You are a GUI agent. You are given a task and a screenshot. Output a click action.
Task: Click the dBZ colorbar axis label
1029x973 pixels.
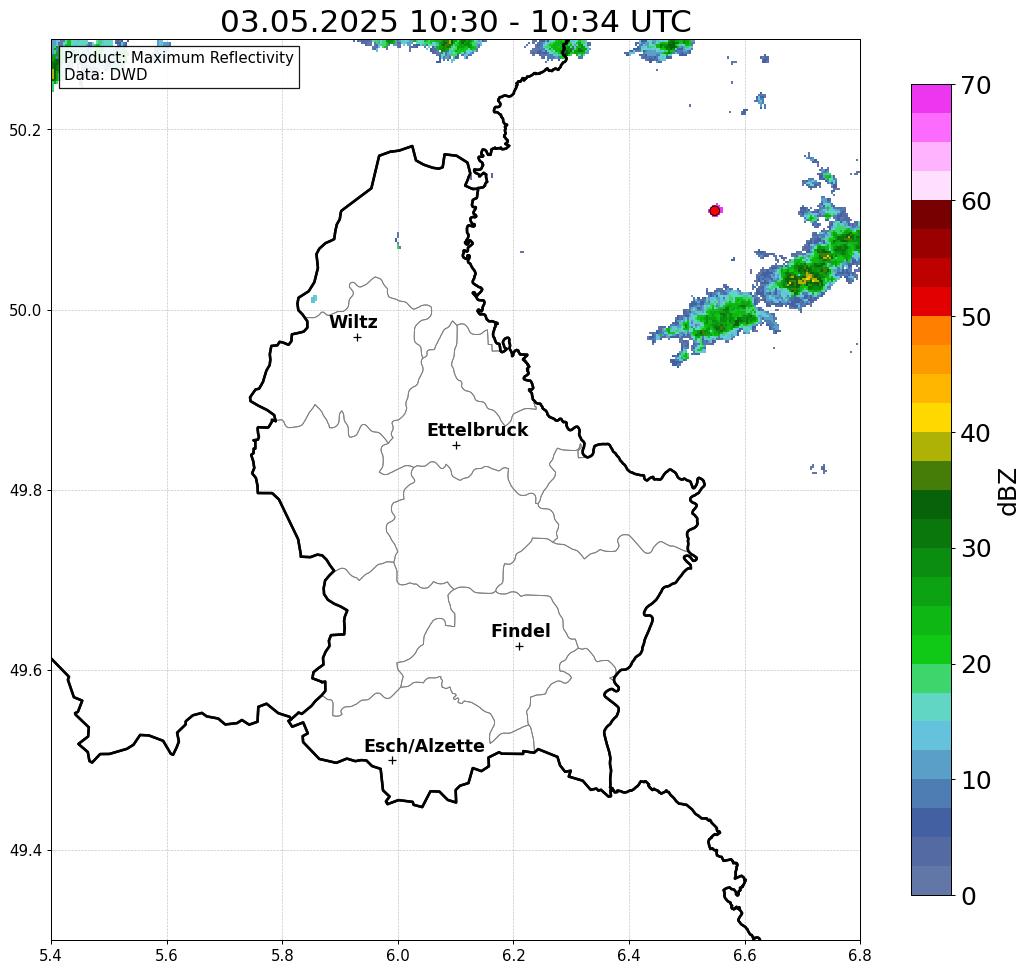click(1007, 491)
